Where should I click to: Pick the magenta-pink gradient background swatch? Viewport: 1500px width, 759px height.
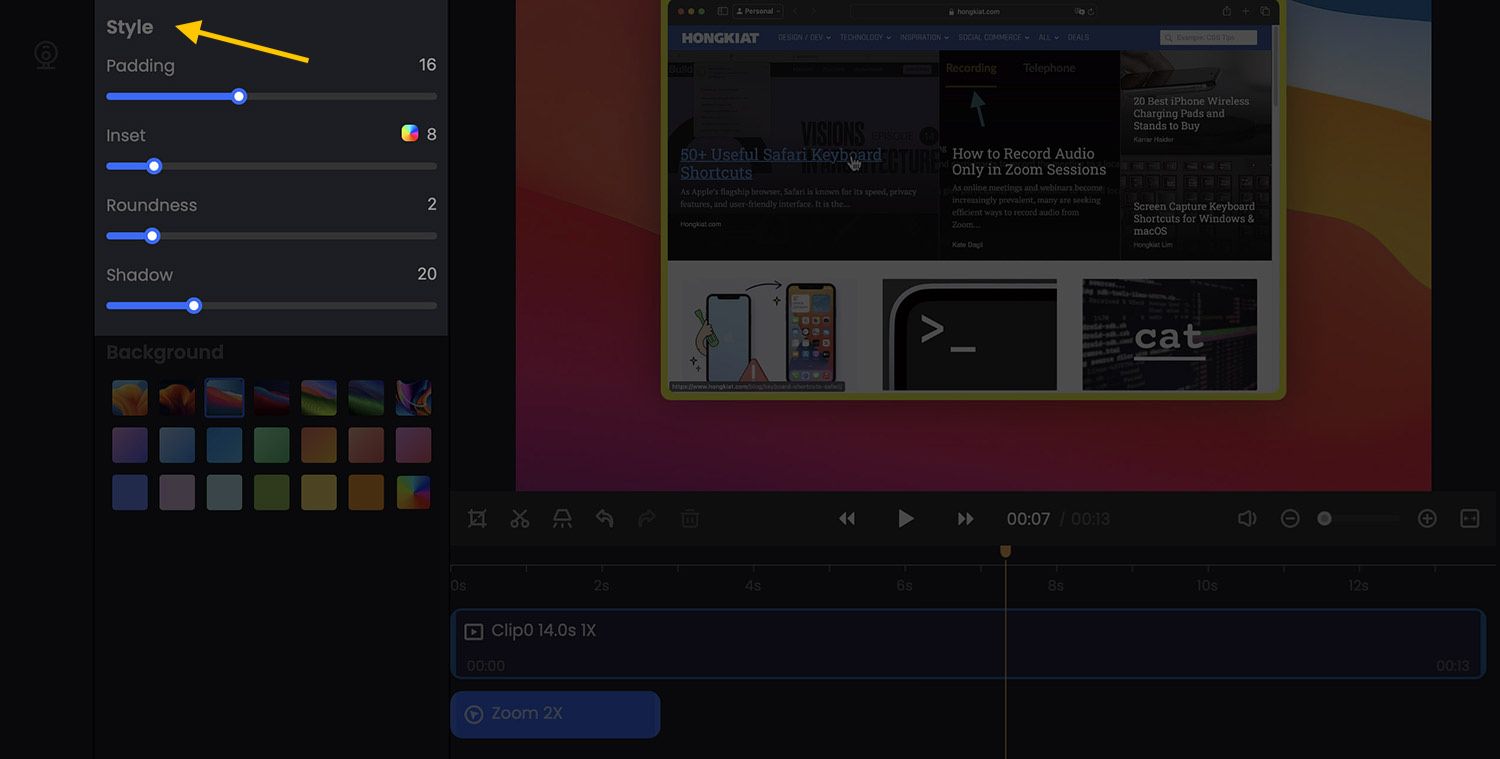pos(413,445)
